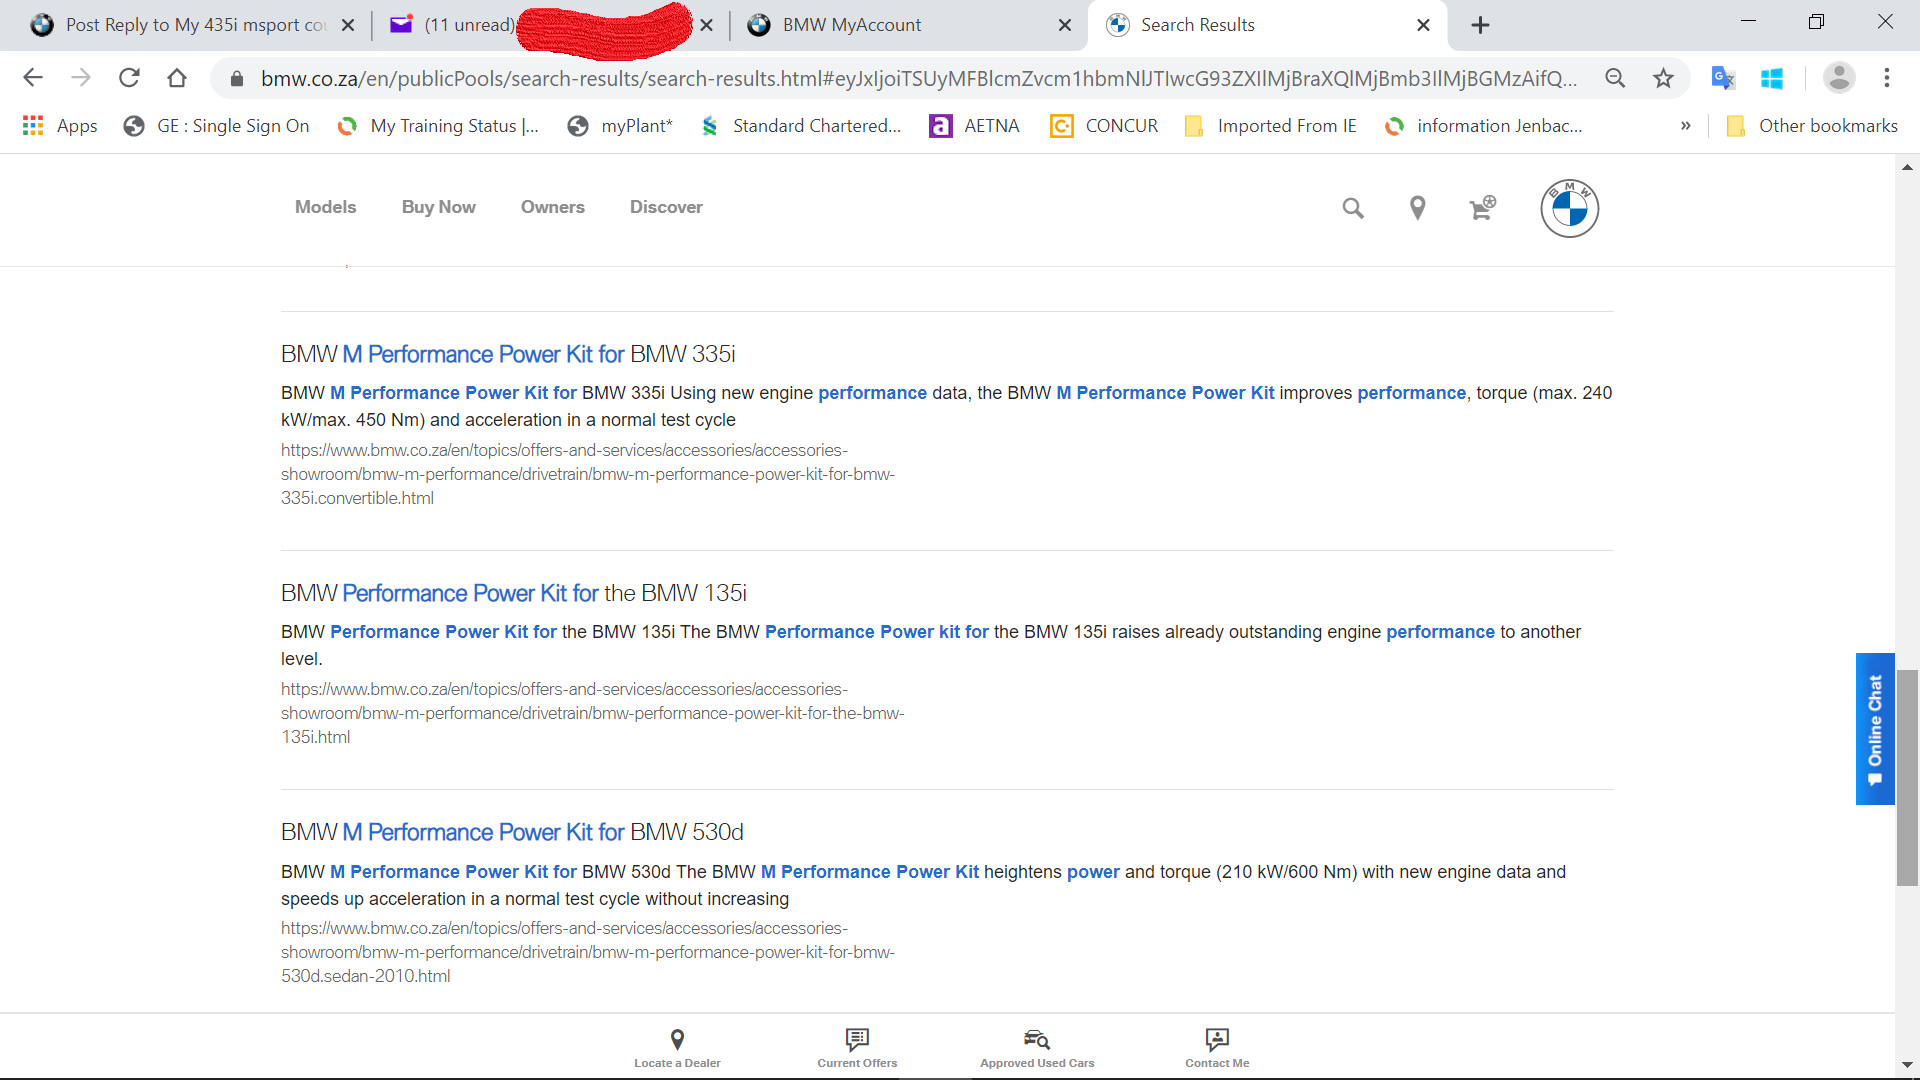The image size is (1920, 1080).
Task: Switch to the BMW MyAccount tab
Action: click(x=851, y=25)
